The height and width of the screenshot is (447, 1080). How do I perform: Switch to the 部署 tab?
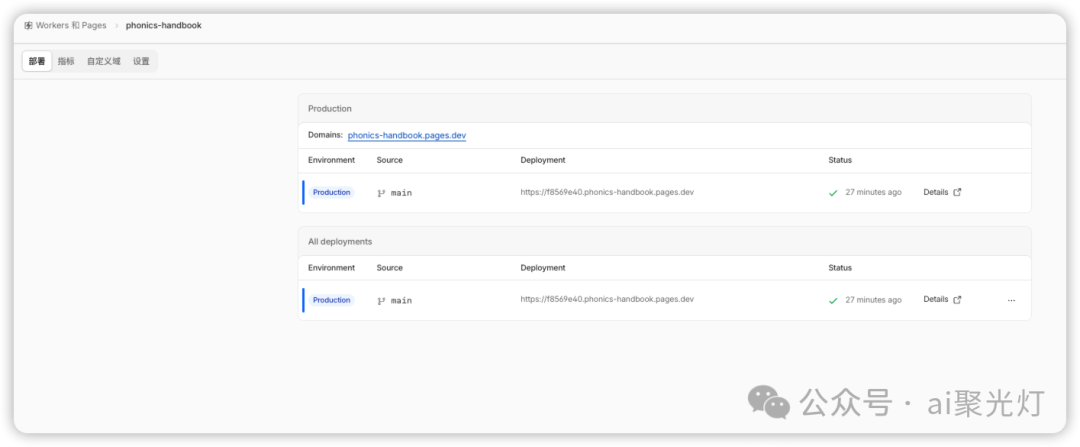point(37,61)
